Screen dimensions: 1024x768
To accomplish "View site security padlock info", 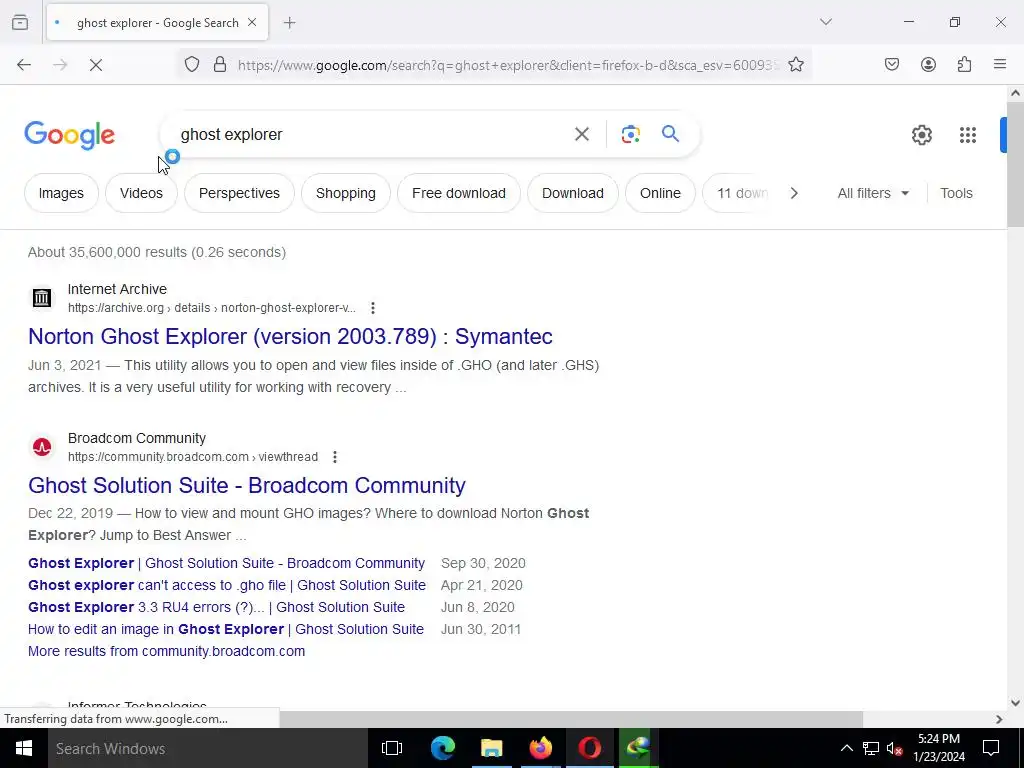I will coord(220,65).
